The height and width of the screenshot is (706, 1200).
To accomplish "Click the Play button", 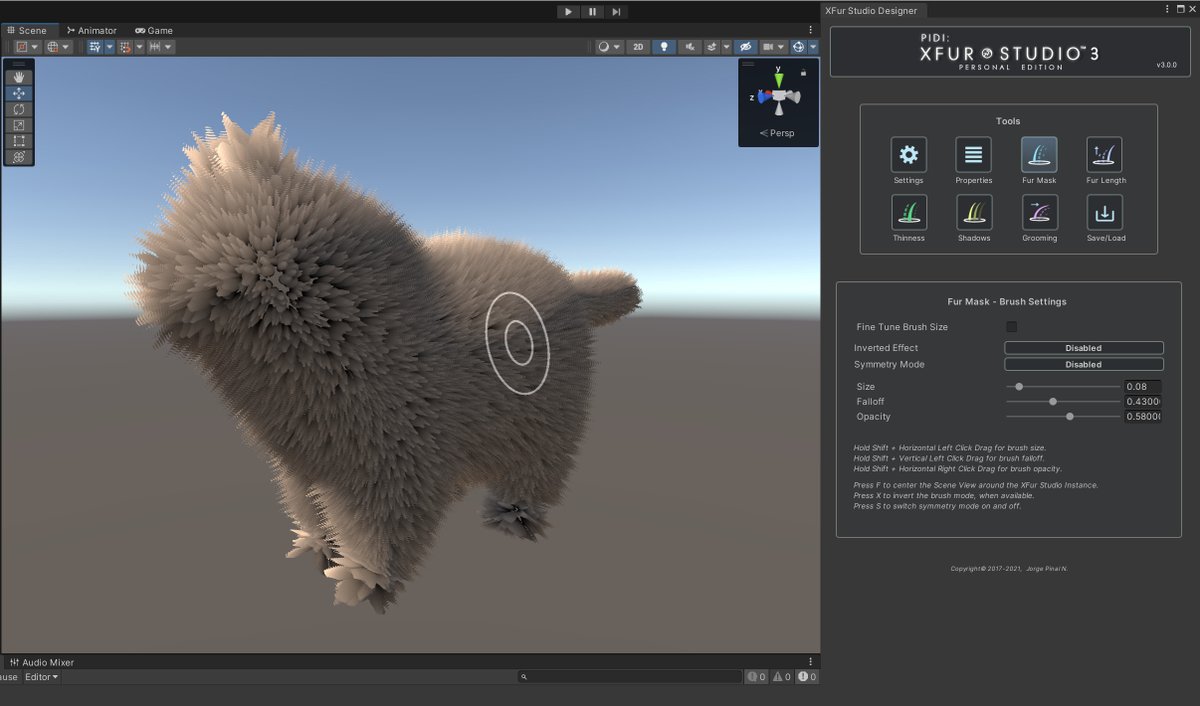I will [x=568, y=12].
